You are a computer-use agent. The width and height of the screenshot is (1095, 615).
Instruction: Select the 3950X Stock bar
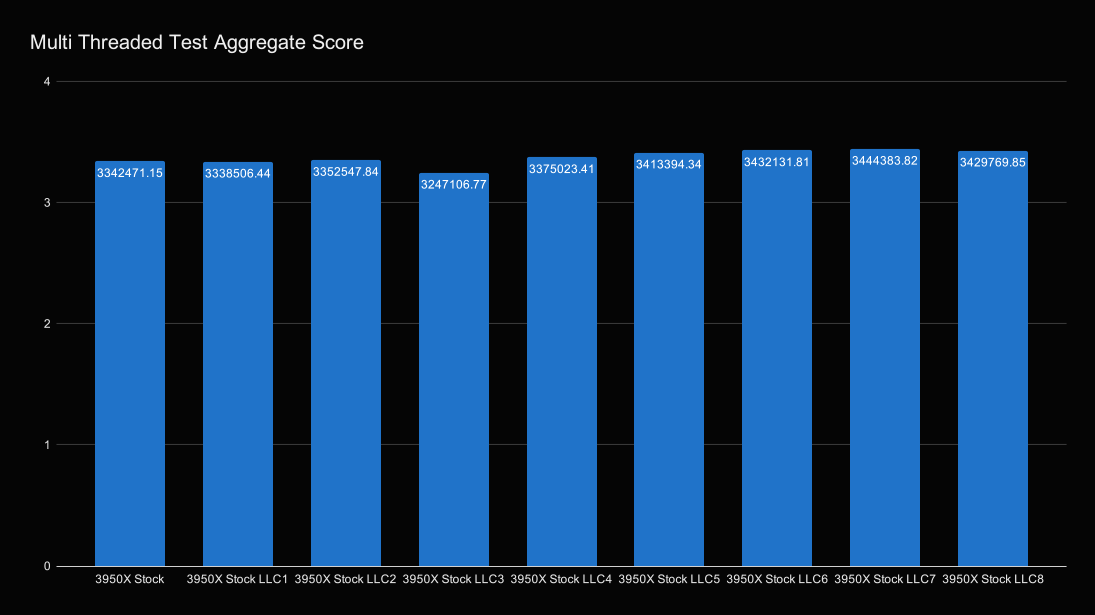click(x=130, y=364)
